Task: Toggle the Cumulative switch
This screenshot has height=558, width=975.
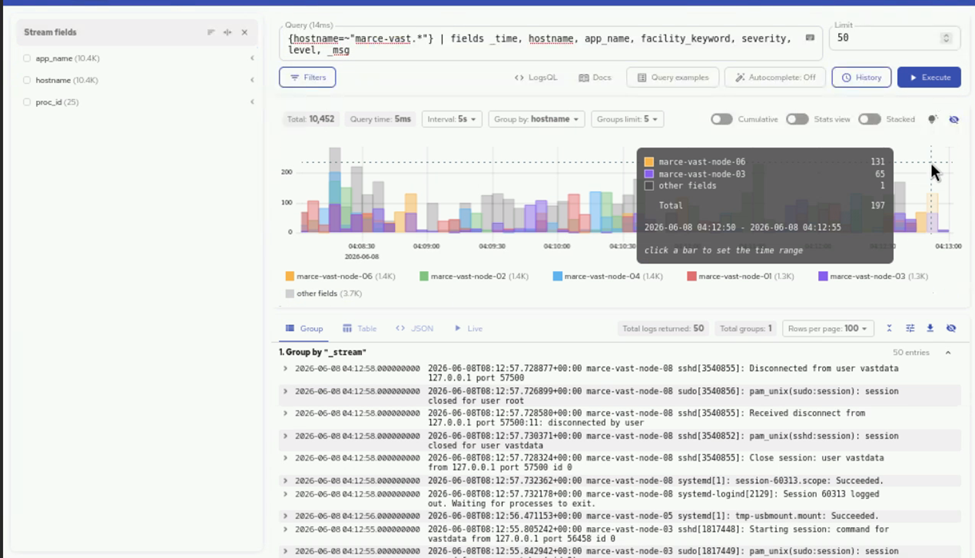Action: click(x=721, y=119)
